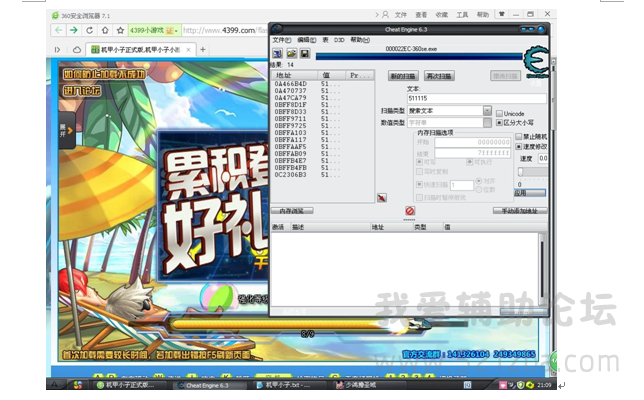Viewport: 644px width, 400px height.
Task: Open a new browser tab with plus
Action: [202, 49]
